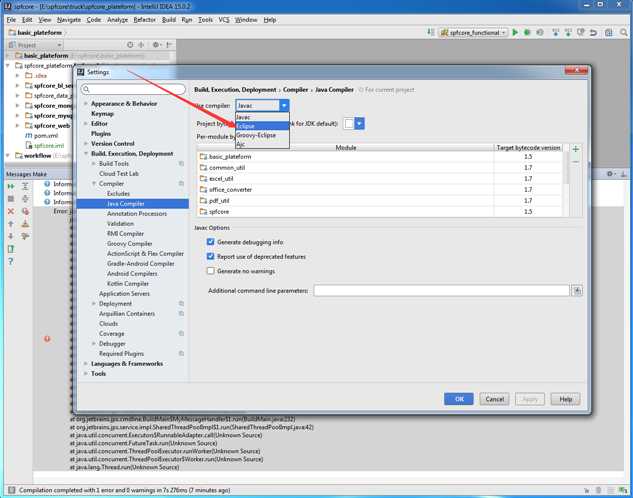
Task: Click the OK button
Action: (459, 399)
